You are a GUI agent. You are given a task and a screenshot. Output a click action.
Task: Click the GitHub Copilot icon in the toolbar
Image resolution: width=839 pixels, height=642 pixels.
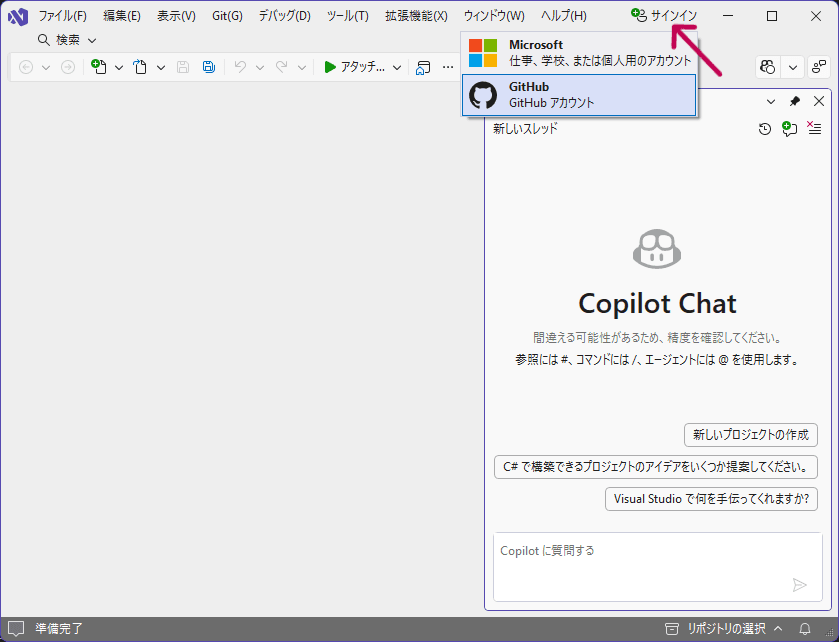click(x=768, y=67)
